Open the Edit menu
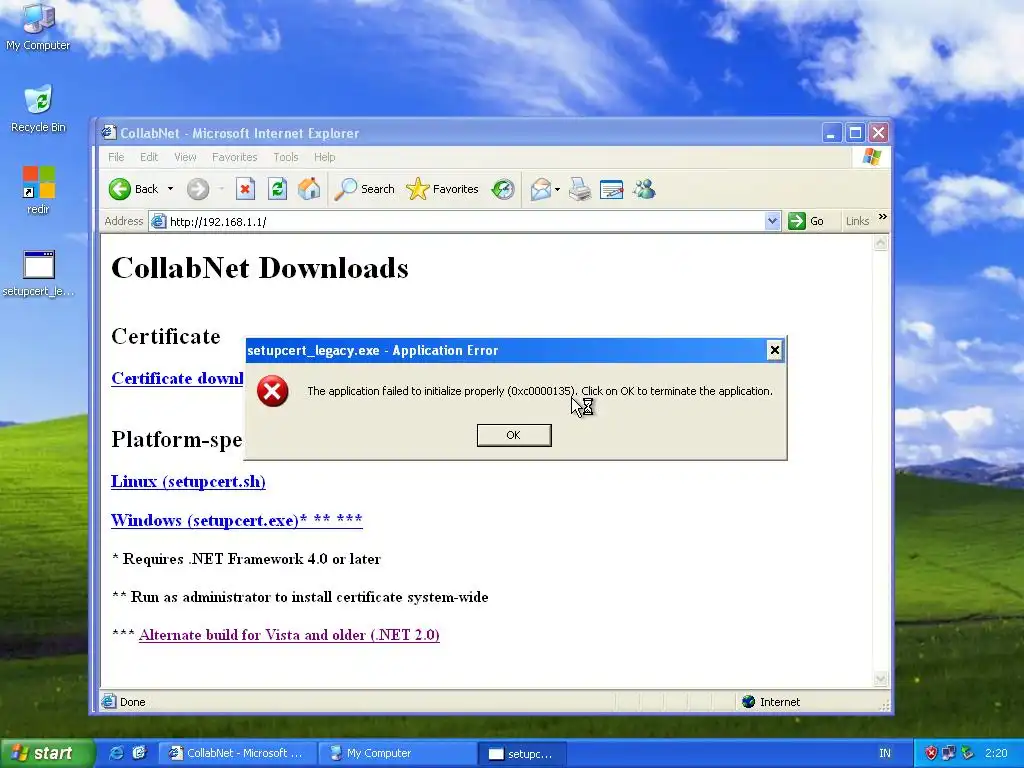Viewport: 1024px width, 768px height. coord(149,157)
